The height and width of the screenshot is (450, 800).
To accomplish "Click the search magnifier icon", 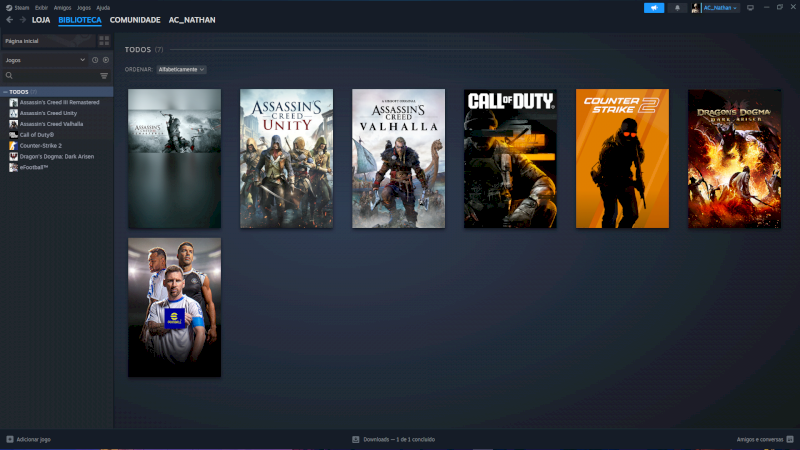I will 9,76.
